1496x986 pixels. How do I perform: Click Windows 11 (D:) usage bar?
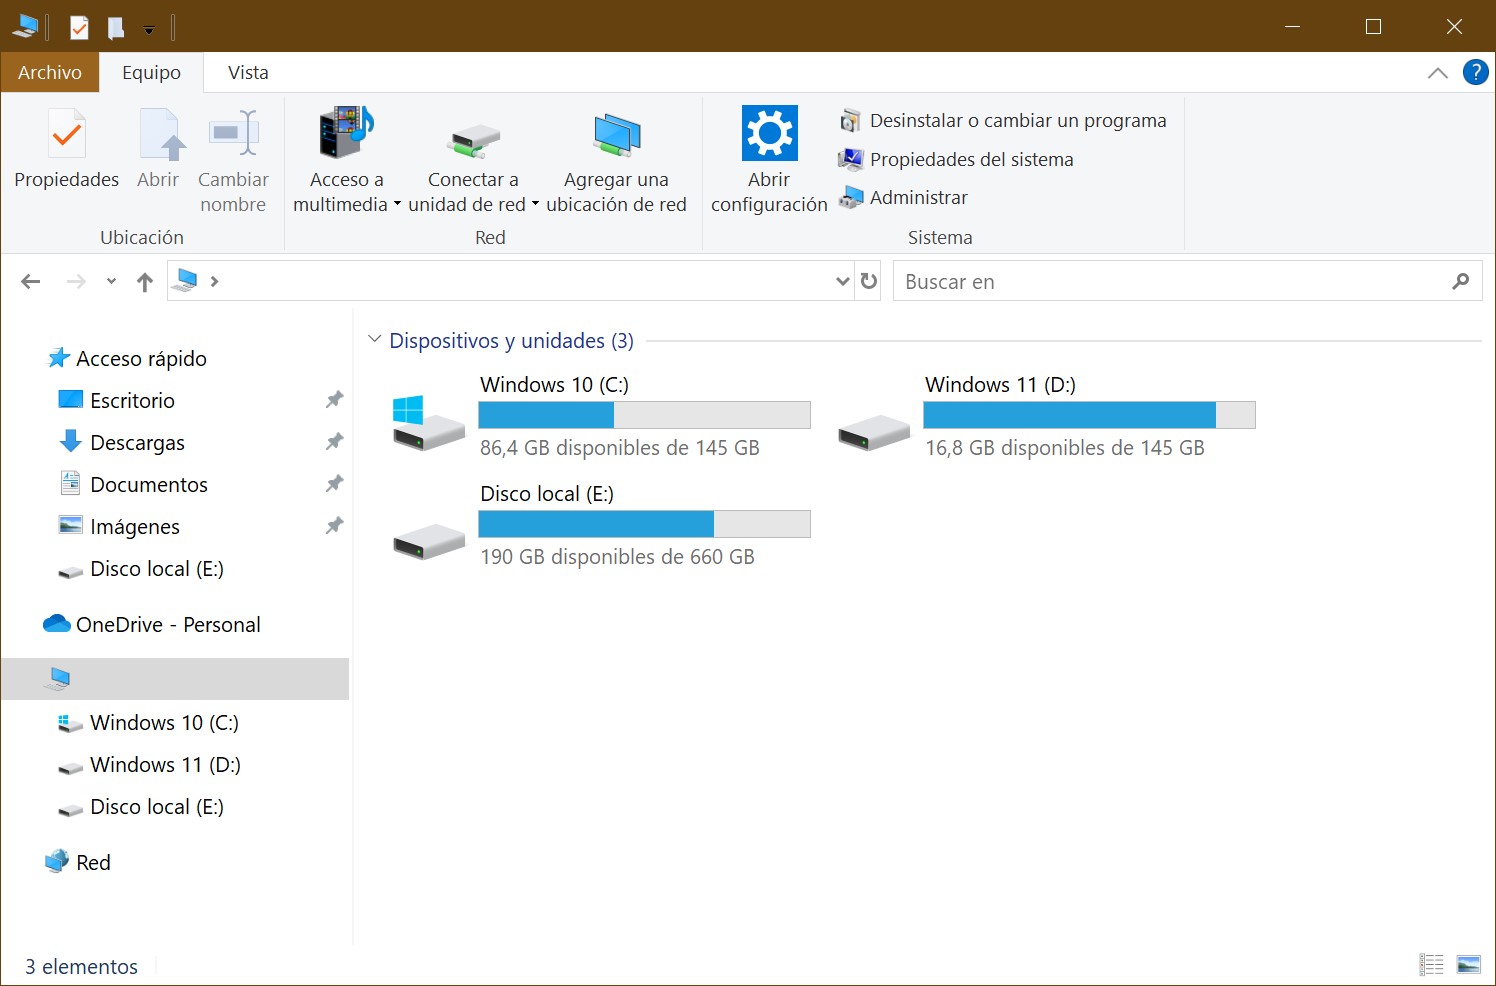(1089, 415)
